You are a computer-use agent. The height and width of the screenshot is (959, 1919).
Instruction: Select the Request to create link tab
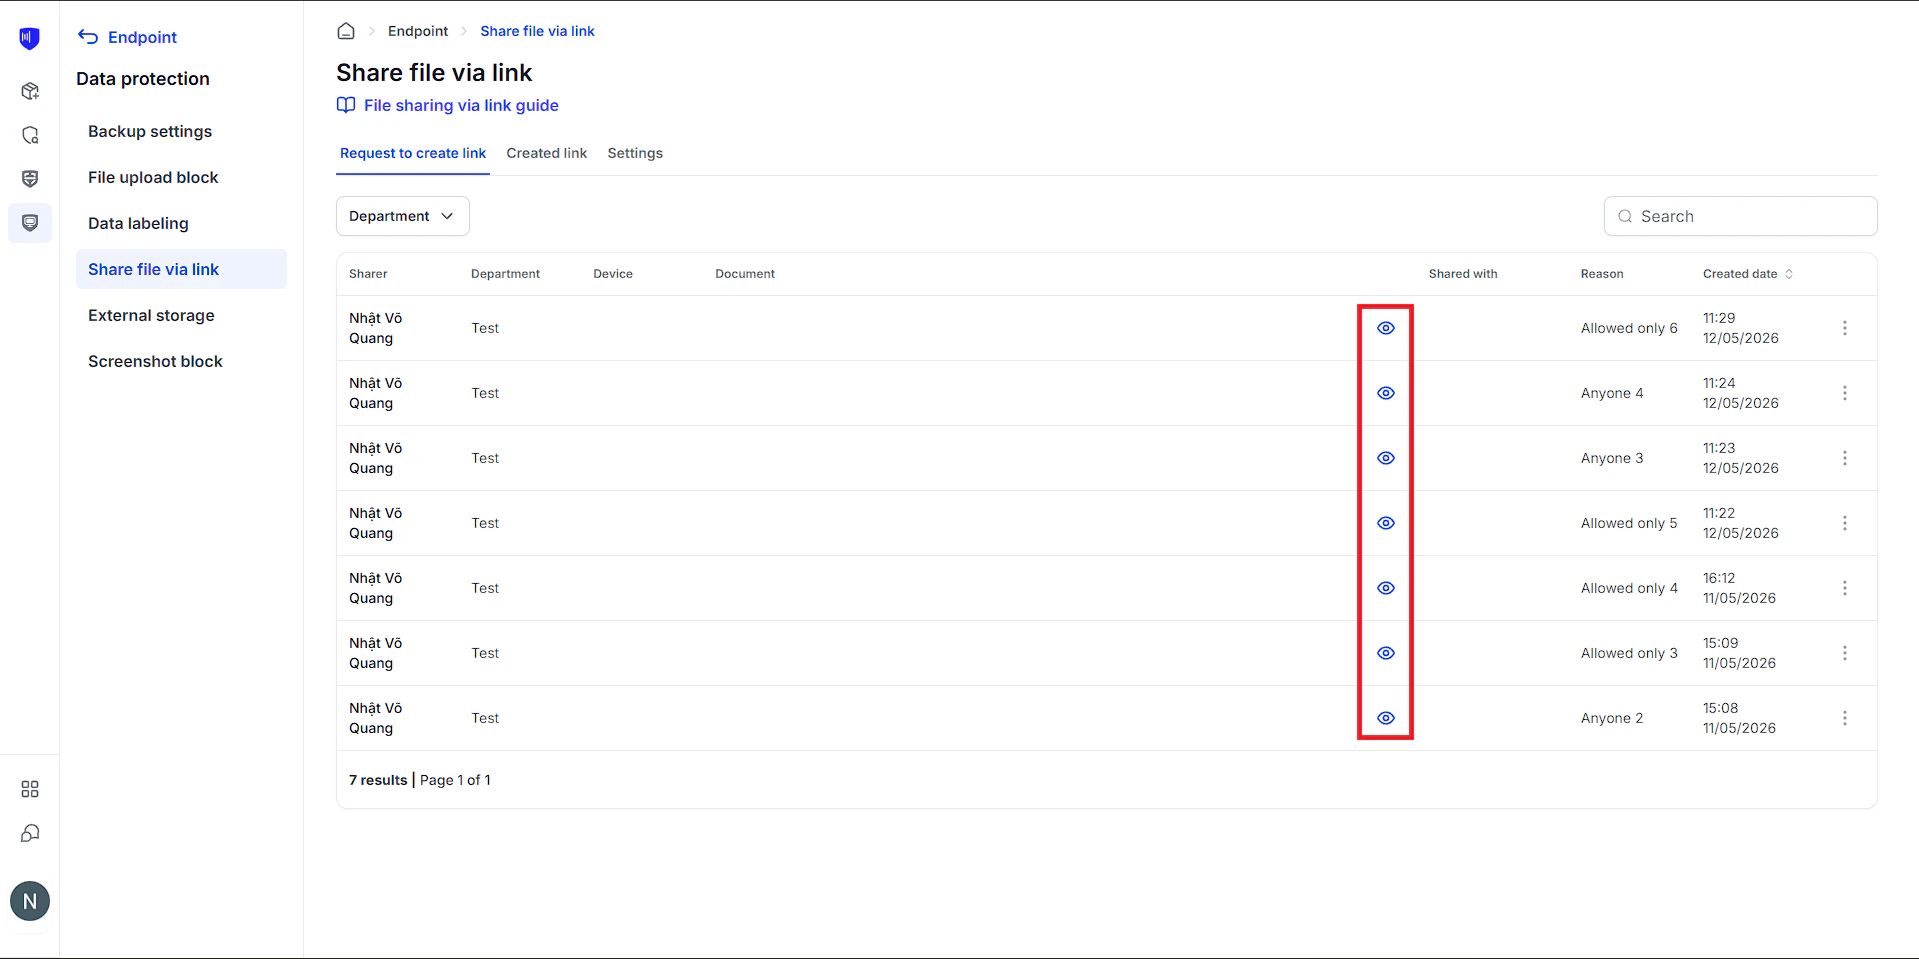click(413, 153)
